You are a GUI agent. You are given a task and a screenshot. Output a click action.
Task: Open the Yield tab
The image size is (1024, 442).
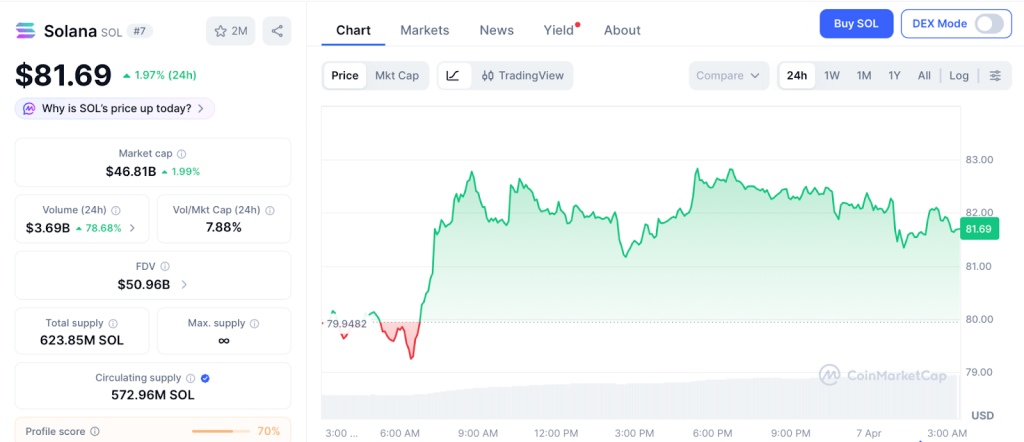point(559,30)
